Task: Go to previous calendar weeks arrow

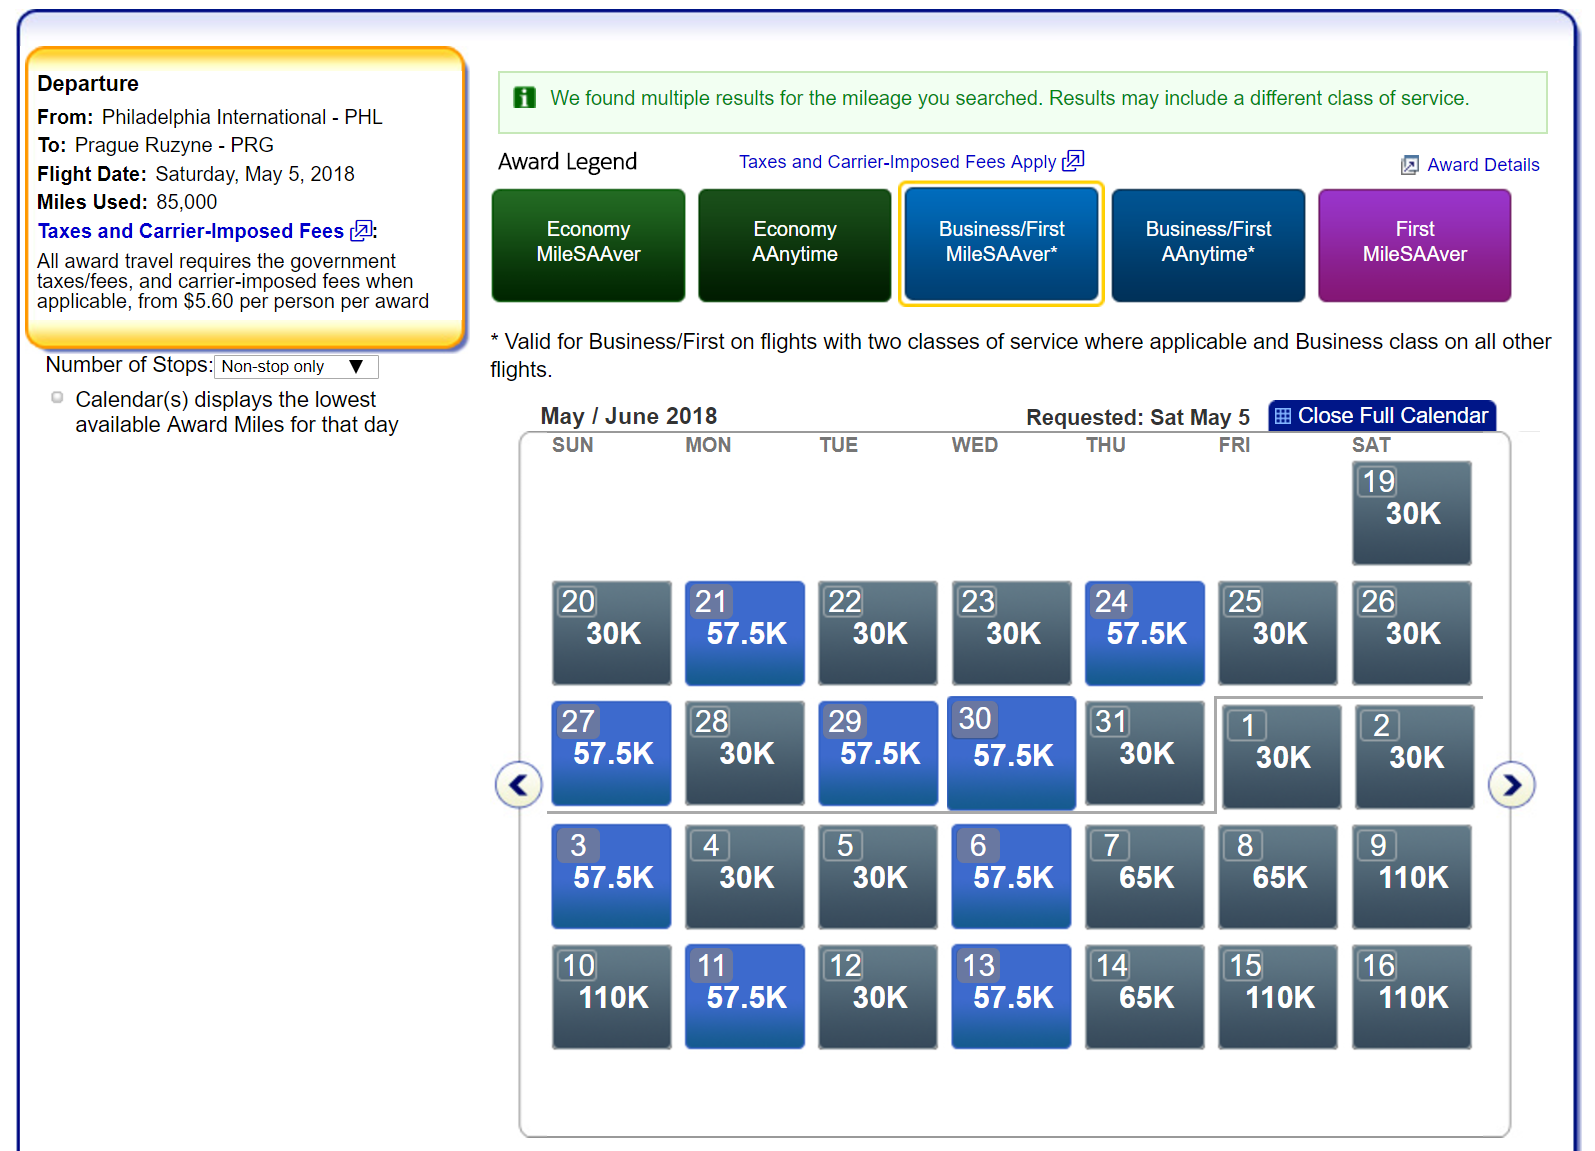Action: (518, 785)
